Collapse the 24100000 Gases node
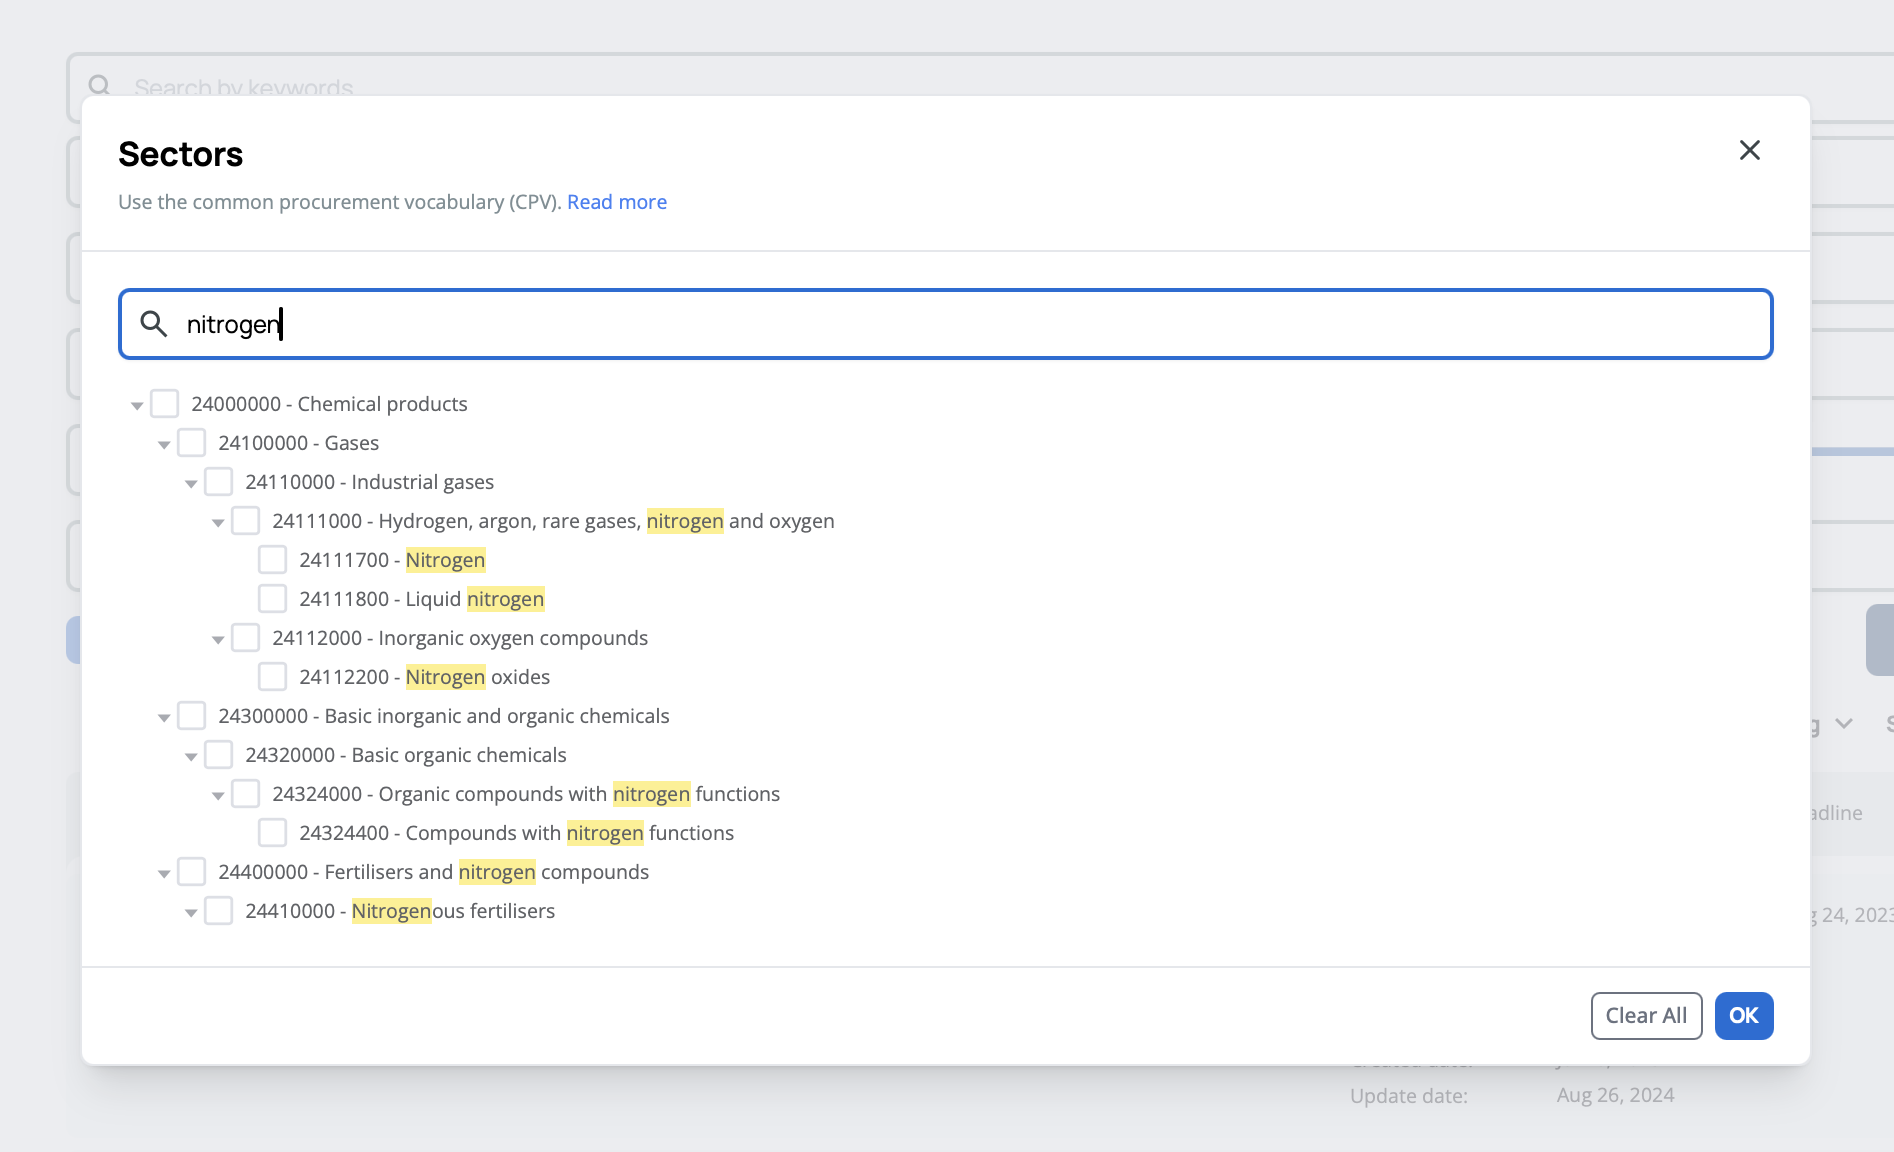Image resolution: width=1894 pixels, height=1152 pixels. click(164, 444)
